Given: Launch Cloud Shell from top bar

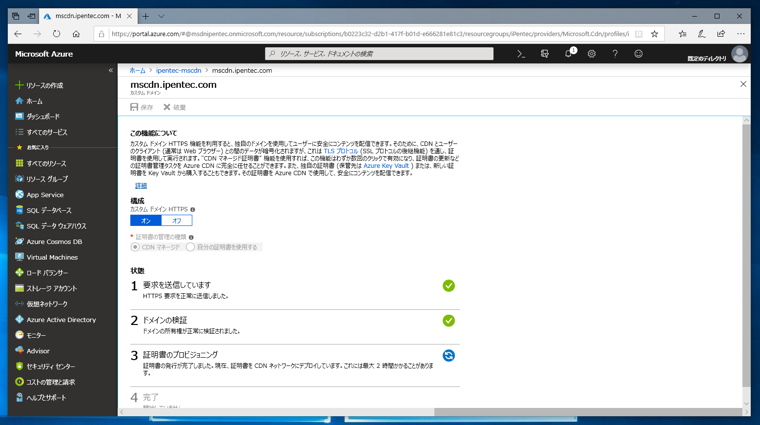Looking at the screenshot, I should click(x=521, y=54).
